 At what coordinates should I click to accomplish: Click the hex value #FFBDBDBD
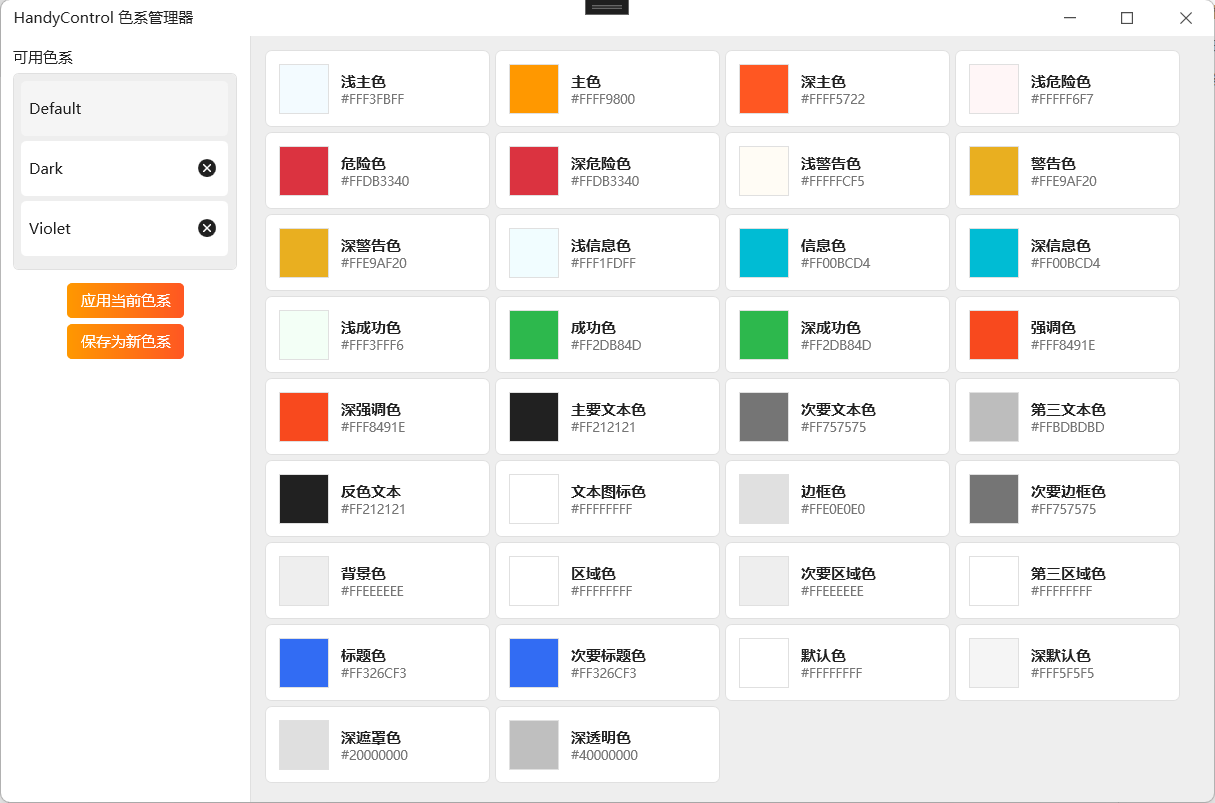tap(1068, 427)
